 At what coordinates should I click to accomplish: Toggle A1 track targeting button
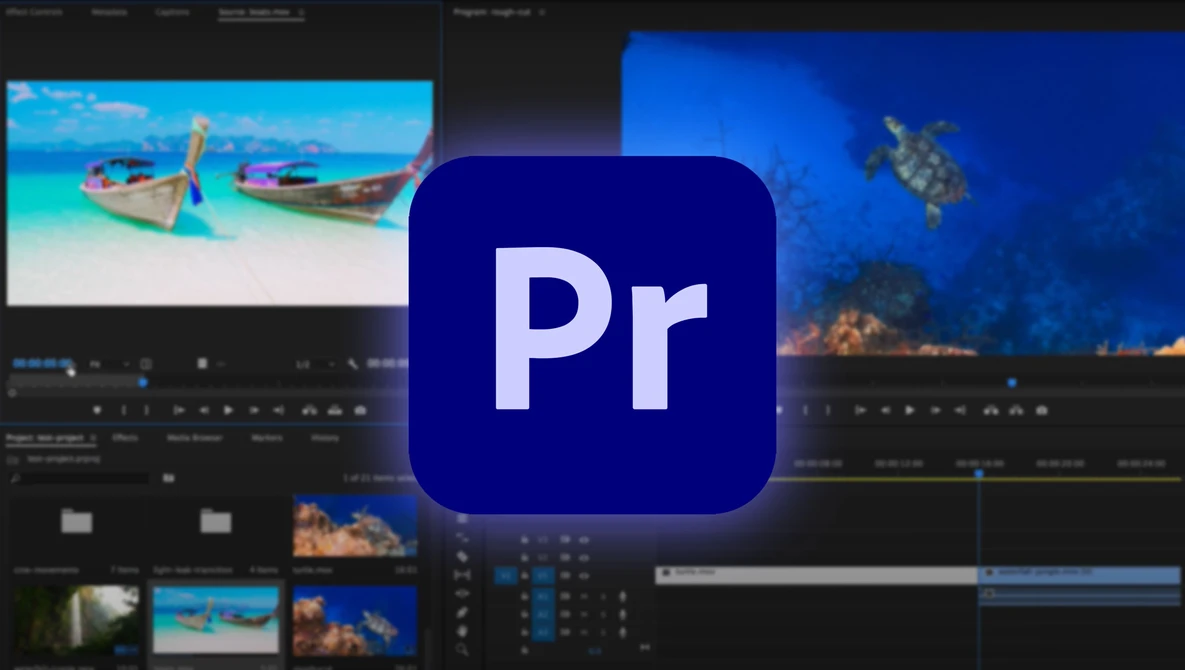[543, 597]
